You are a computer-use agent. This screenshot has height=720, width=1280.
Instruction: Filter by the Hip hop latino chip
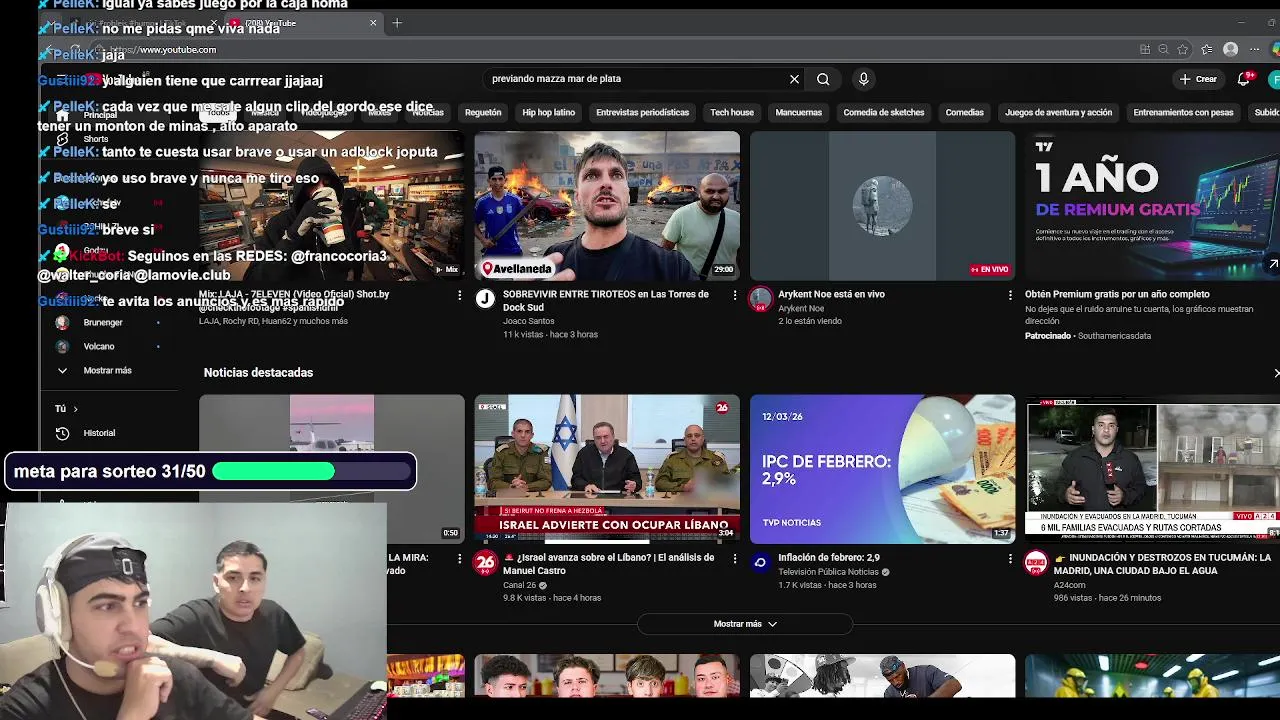click(x=549, y=113)
